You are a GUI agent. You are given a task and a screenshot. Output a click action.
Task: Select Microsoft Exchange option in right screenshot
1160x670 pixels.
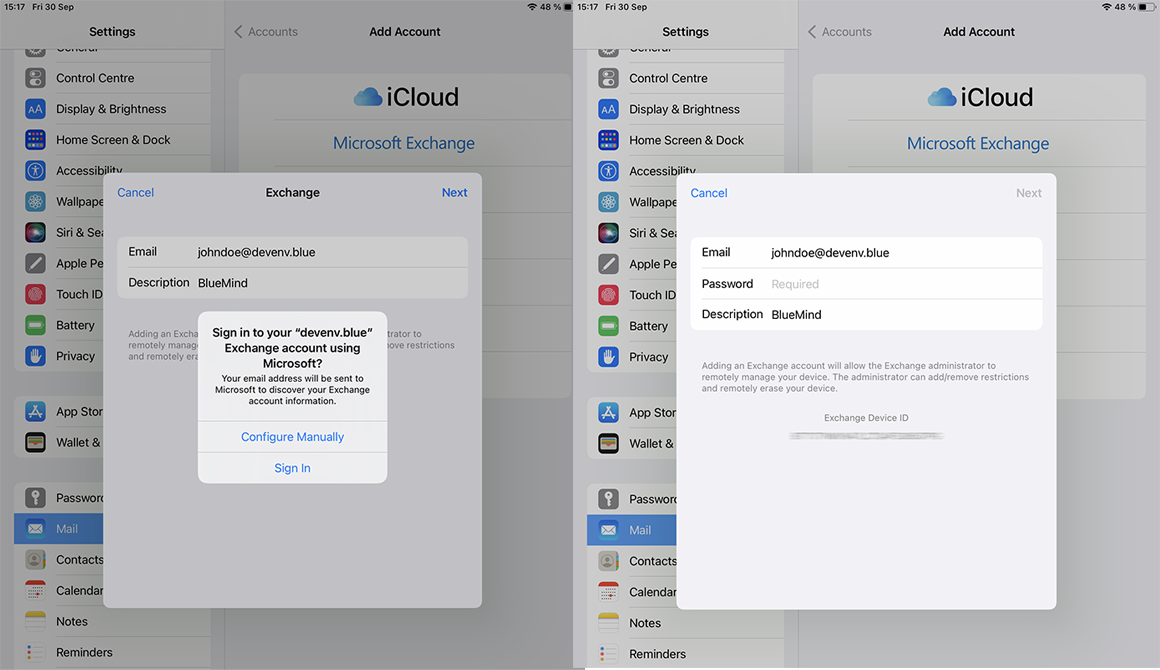[x=977, y=143]
